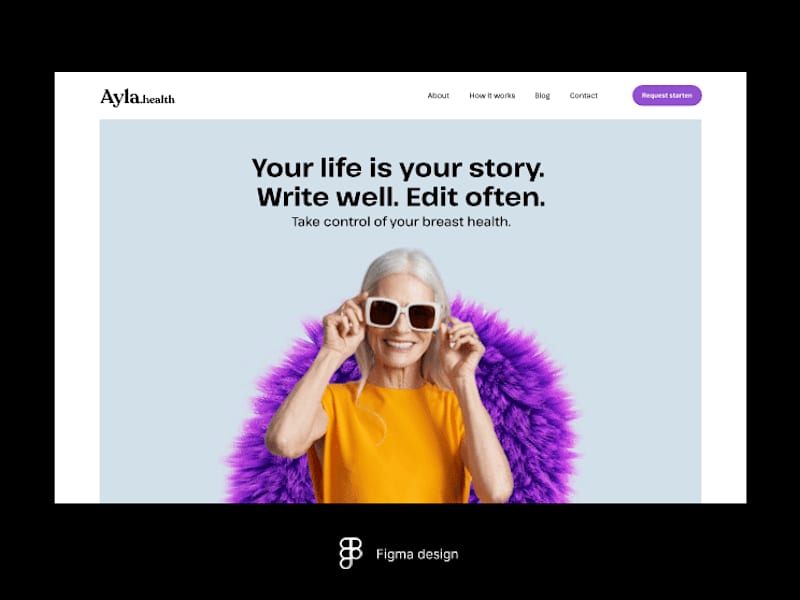The width and height of the screenshot is (800, 600).
Task: Click the Ayla.health logo
Action: click(137, 97)
